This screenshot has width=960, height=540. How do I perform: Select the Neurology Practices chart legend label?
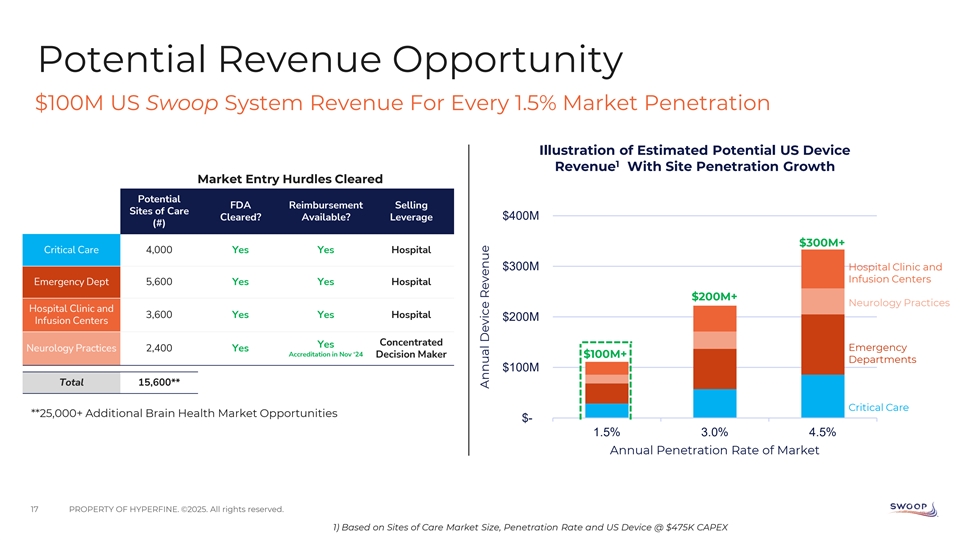coord(898,302)
